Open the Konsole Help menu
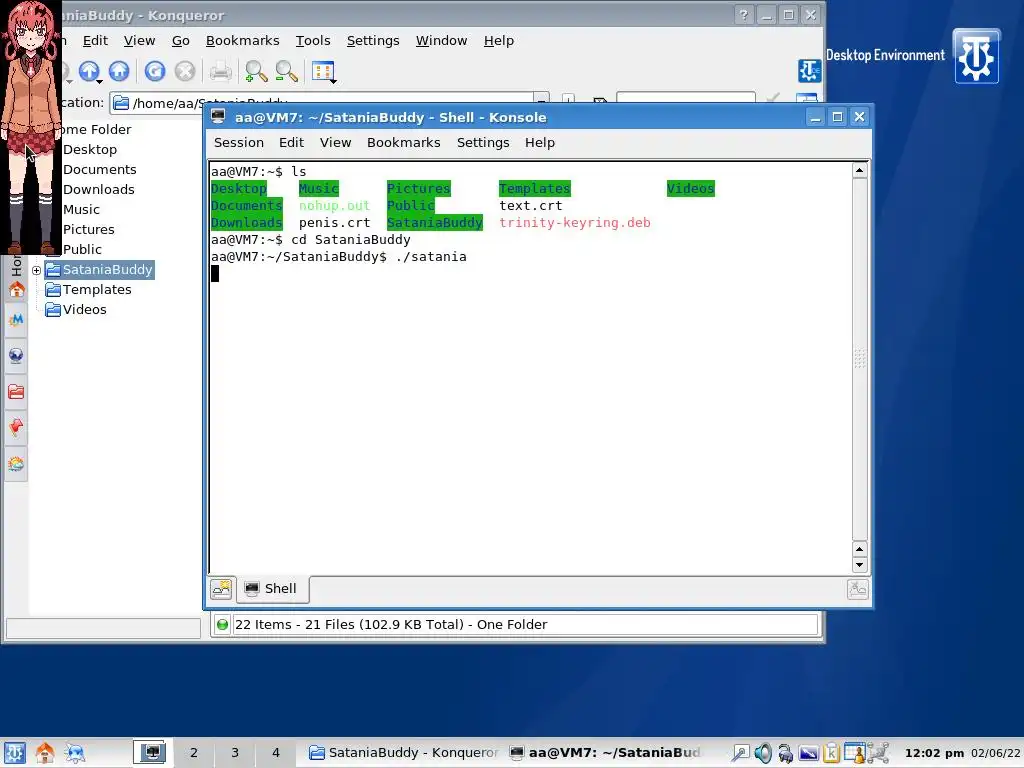Image resolution: width=1024 pixels, height=768 pixels. click(540, 142)
